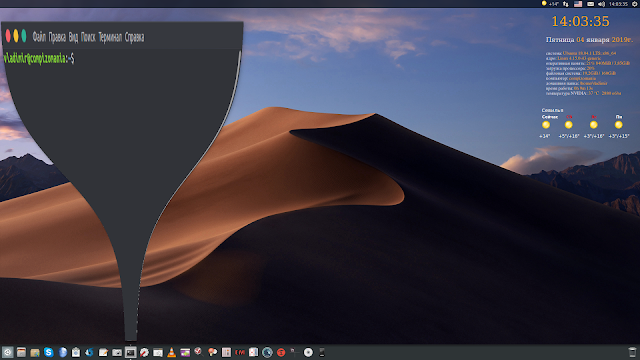Open the network indicator in the top panel
The height and width of the screenshot is (360, 640).
click(566, 4)
